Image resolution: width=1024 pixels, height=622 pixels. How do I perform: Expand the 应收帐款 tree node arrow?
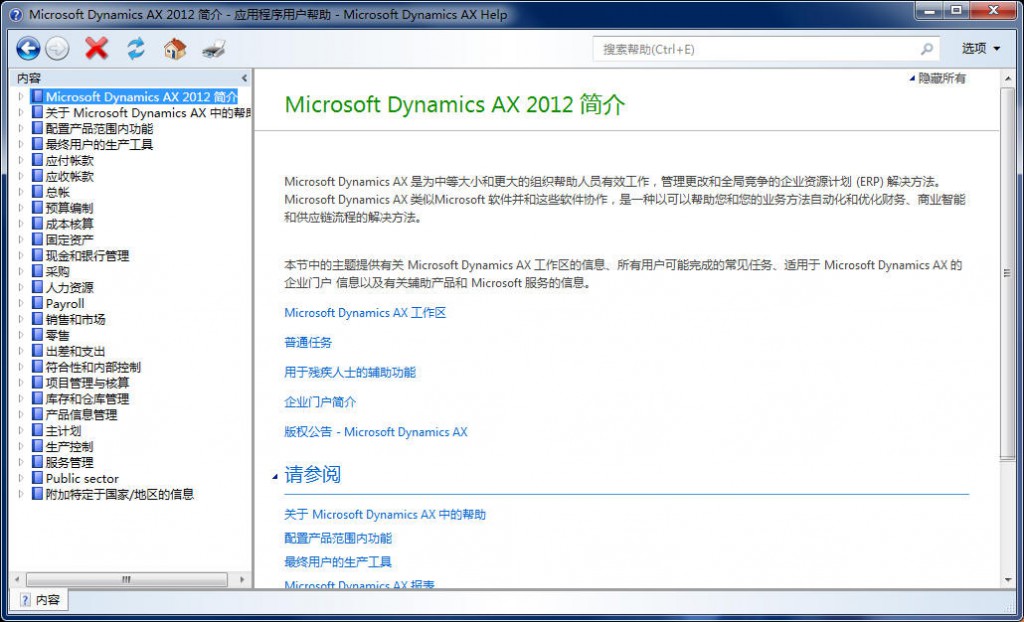coord(21,176)
